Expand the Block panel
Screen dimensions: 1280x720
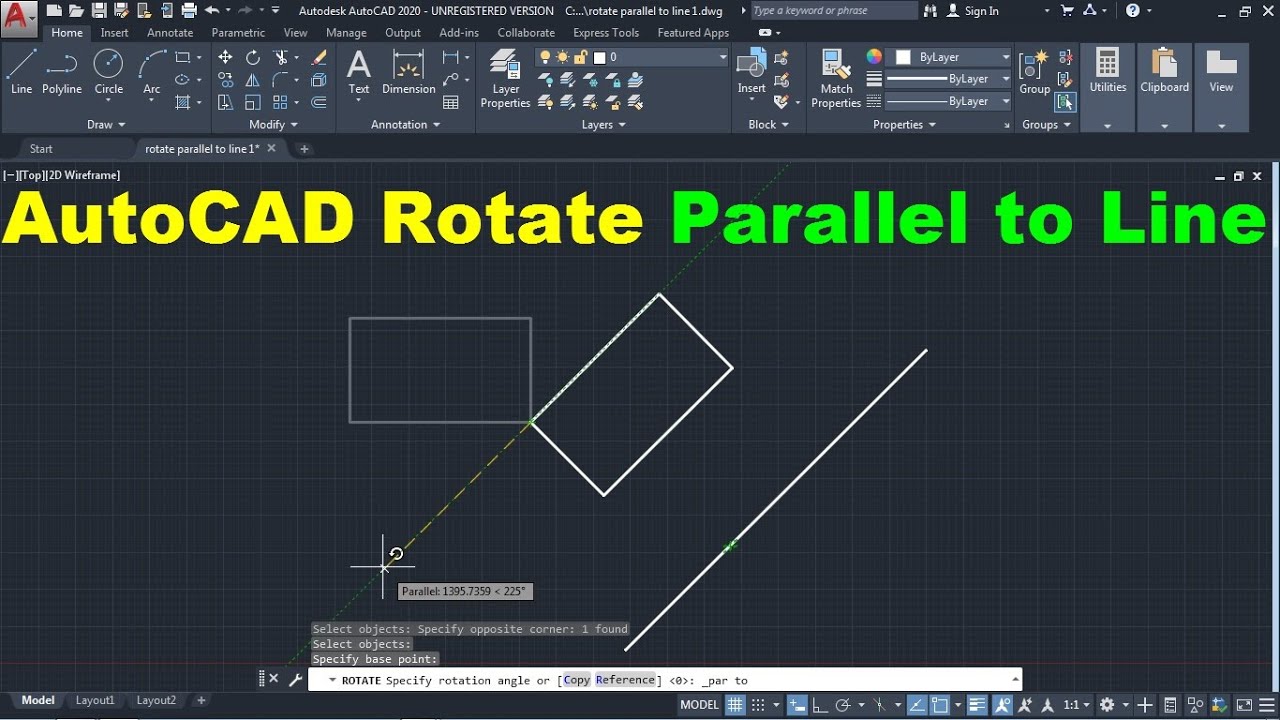pyautogui.click(x=768, y=124)
